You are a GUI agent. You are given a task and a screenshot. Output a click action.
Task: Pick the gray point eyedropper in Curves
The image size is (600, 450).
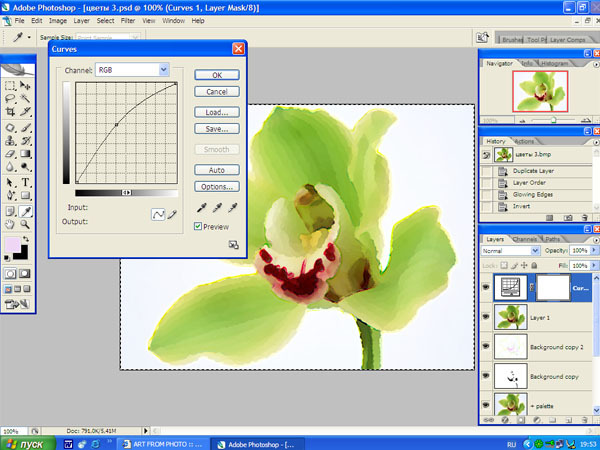coord(217,207)
